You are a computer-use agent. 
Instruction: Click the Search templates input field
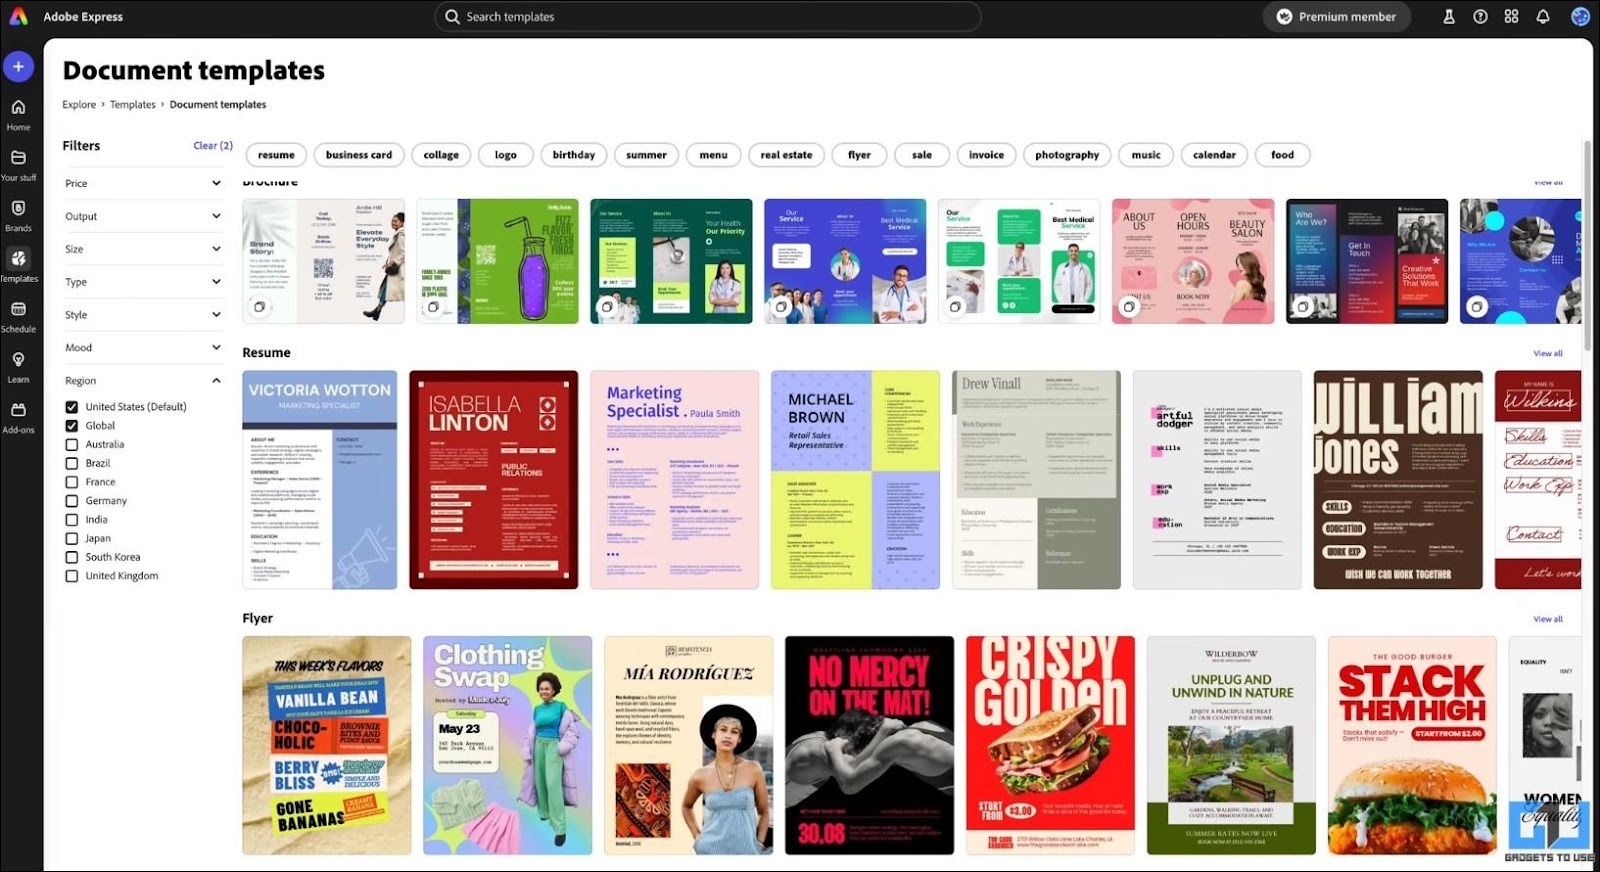708,17
